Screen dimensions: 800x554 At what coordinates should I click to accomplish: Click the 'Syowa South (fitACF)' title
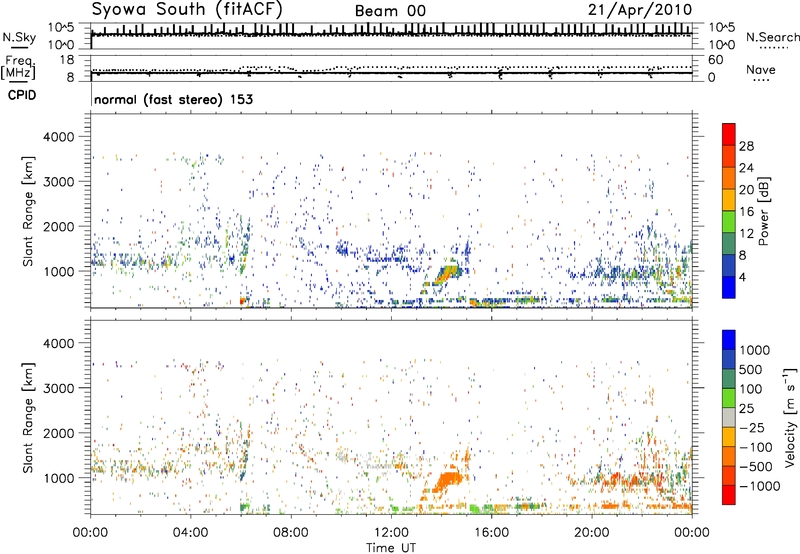coord(187,10)
